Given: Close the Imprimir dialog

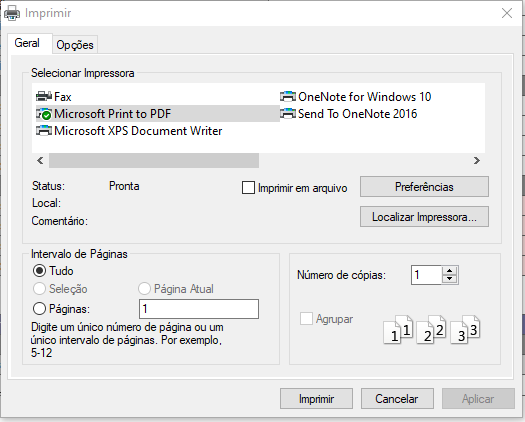Looking at the screenshot, I should click(507, 13).
